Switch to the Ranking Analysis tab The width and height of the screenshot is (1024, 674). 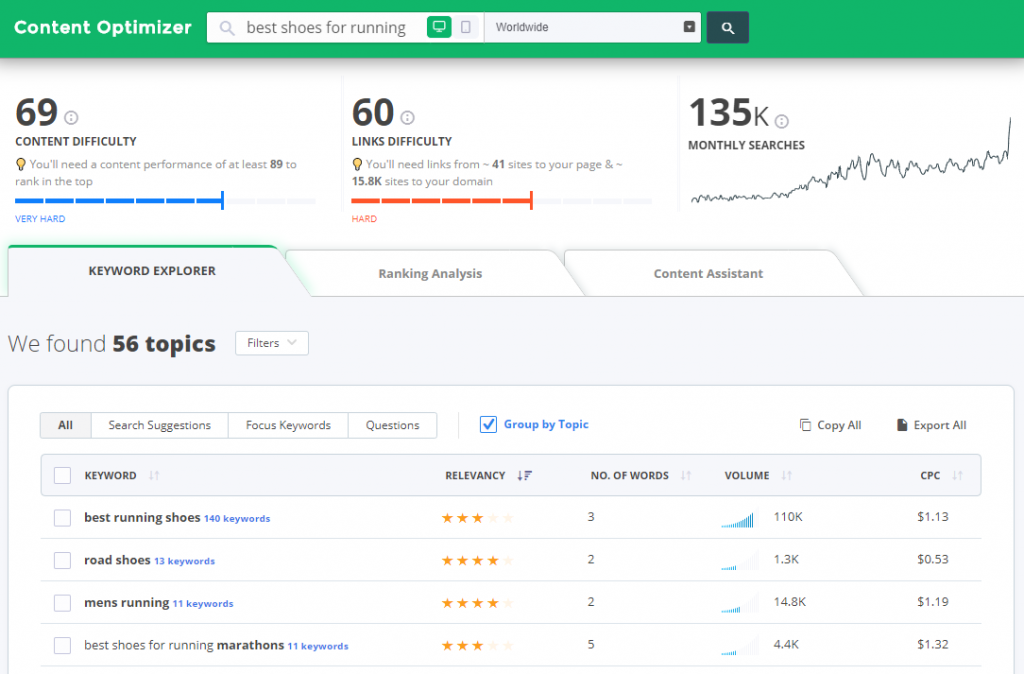[430, 274]
